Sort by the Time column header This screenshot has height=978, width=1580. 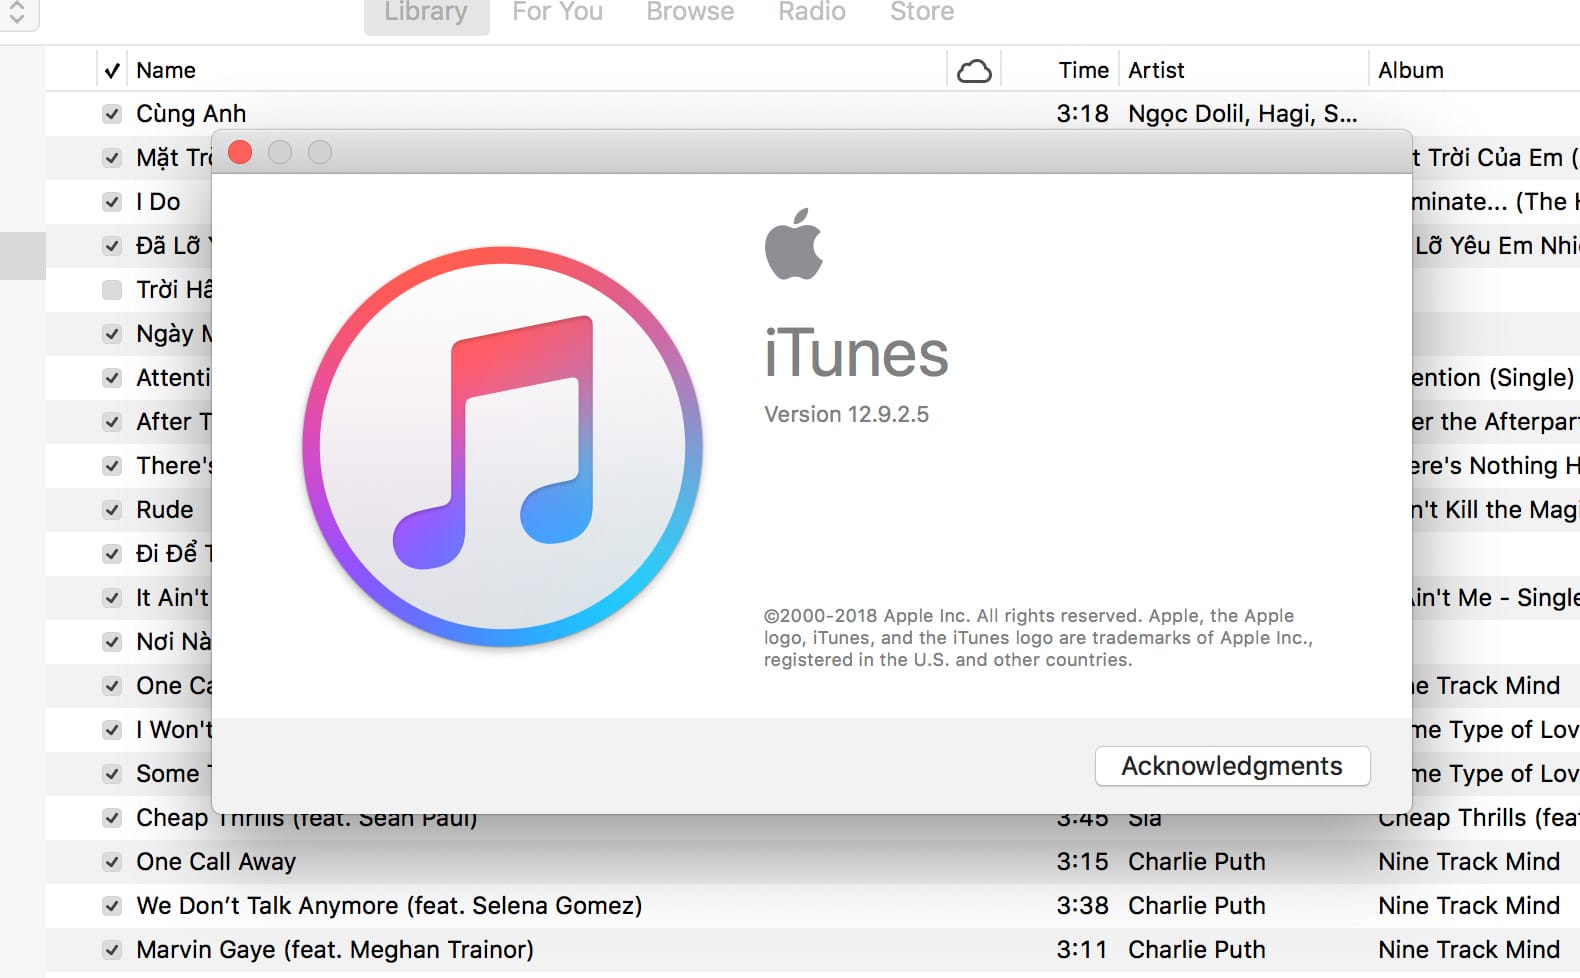point(1083,71)
